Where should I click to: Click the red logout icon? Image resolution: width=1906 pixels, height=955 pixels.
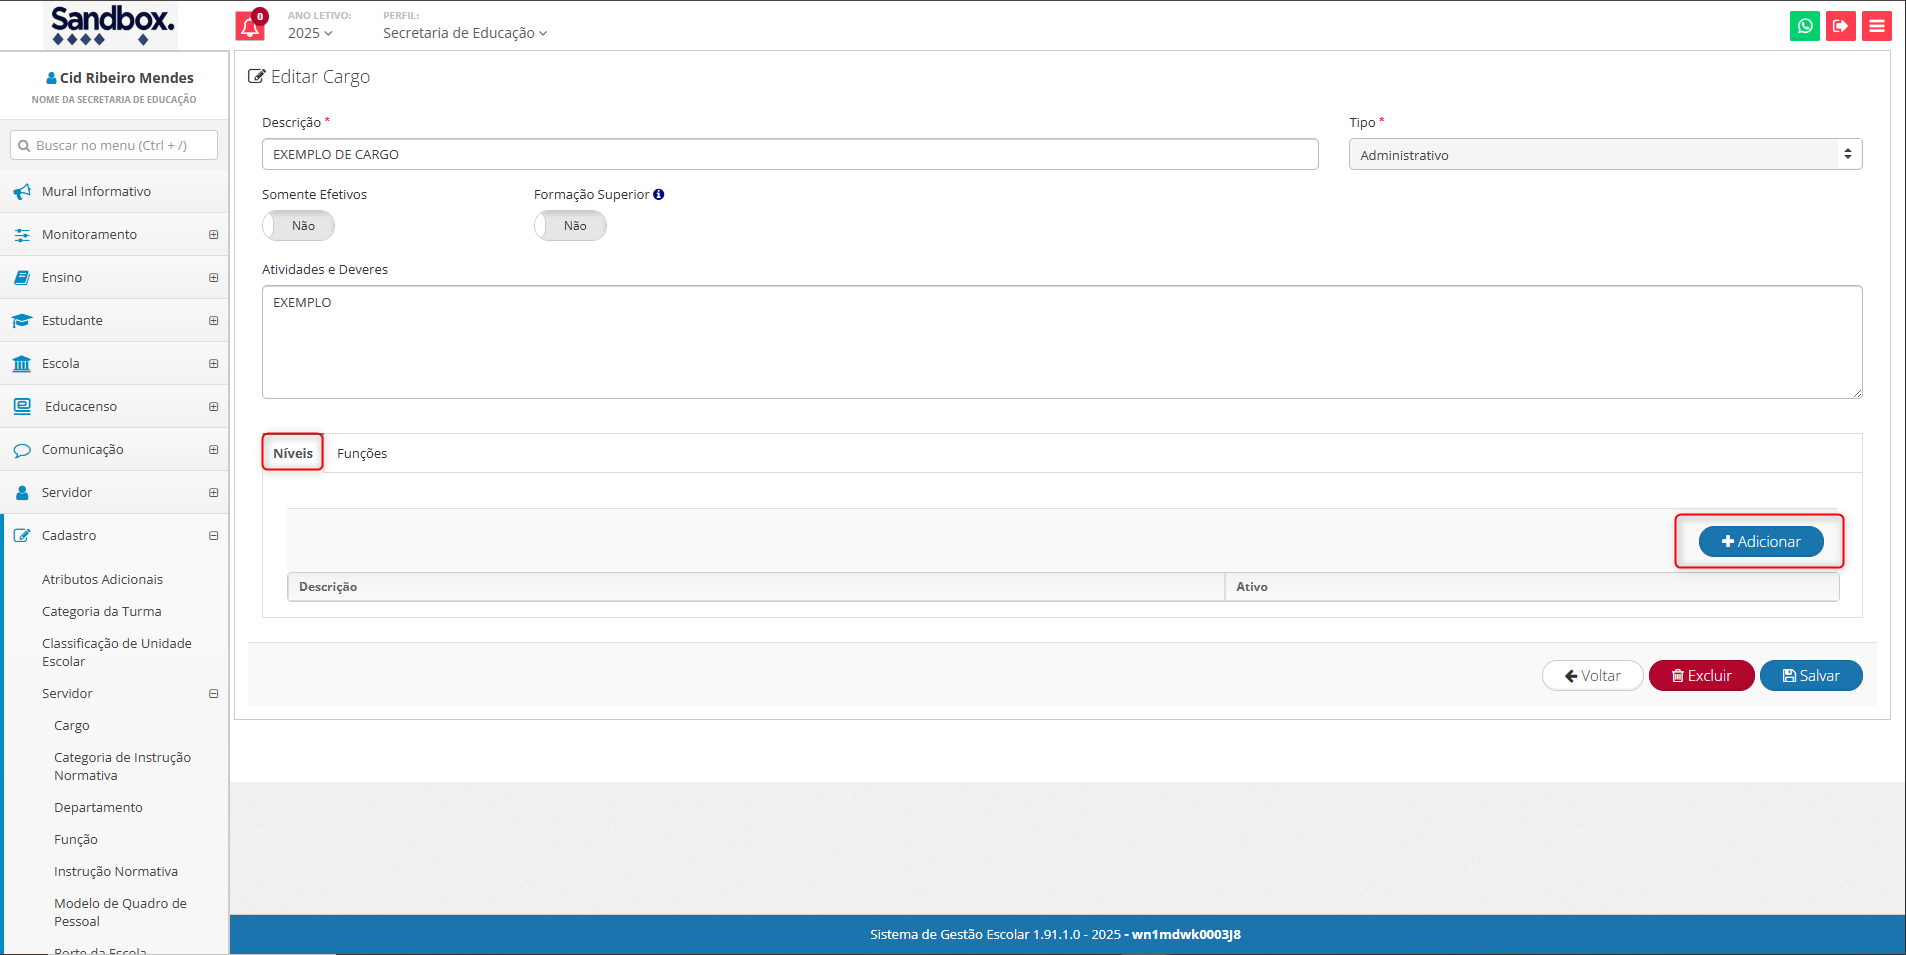coord(1840,26)
